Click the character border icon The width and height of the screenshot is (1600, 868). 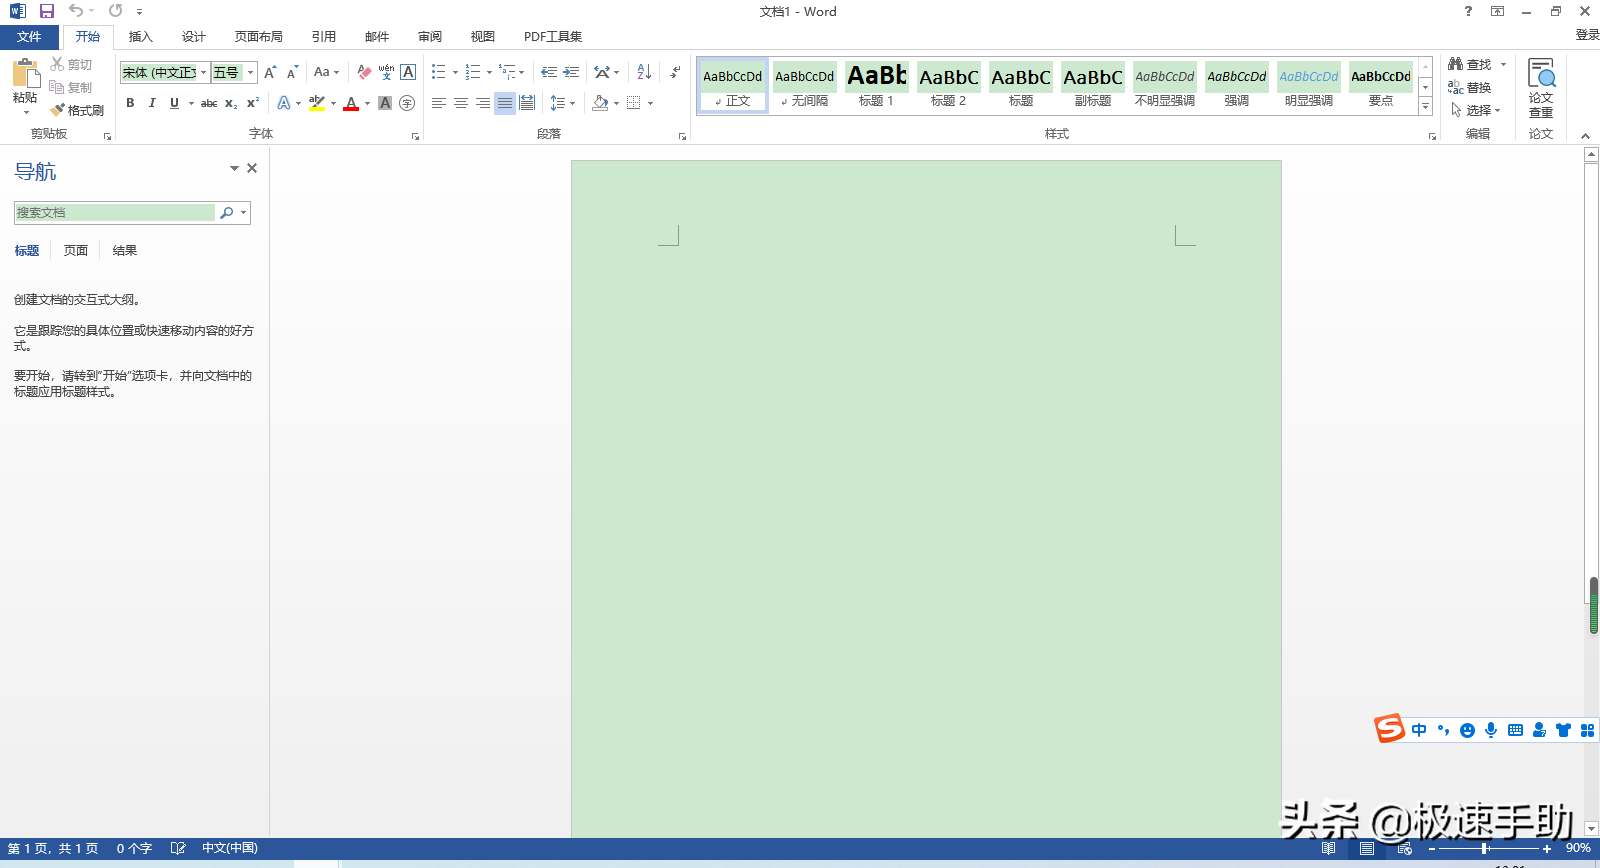coord(408,72)
